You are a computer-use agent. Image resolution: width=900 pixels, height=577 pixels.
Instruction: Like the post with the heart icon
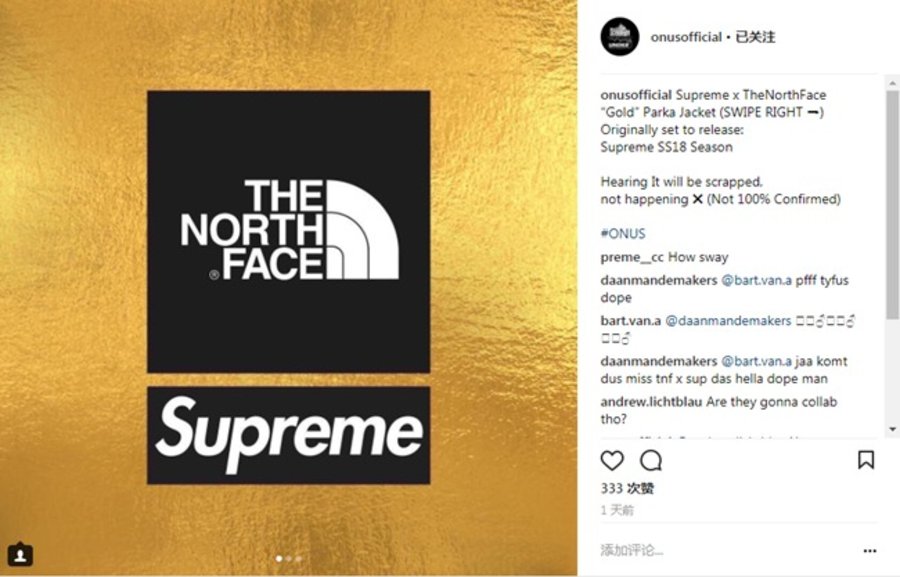[612, 460]
